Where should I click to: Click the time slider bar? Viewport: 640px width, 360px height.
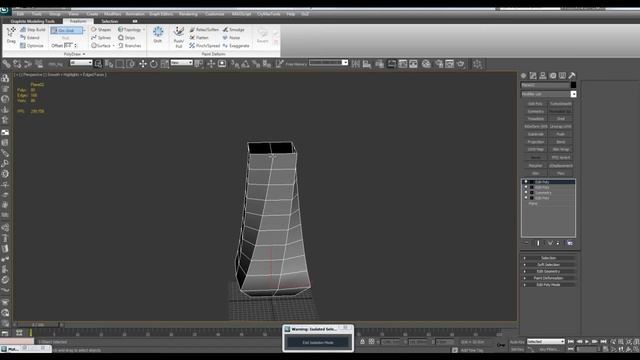tap(38, 325)
